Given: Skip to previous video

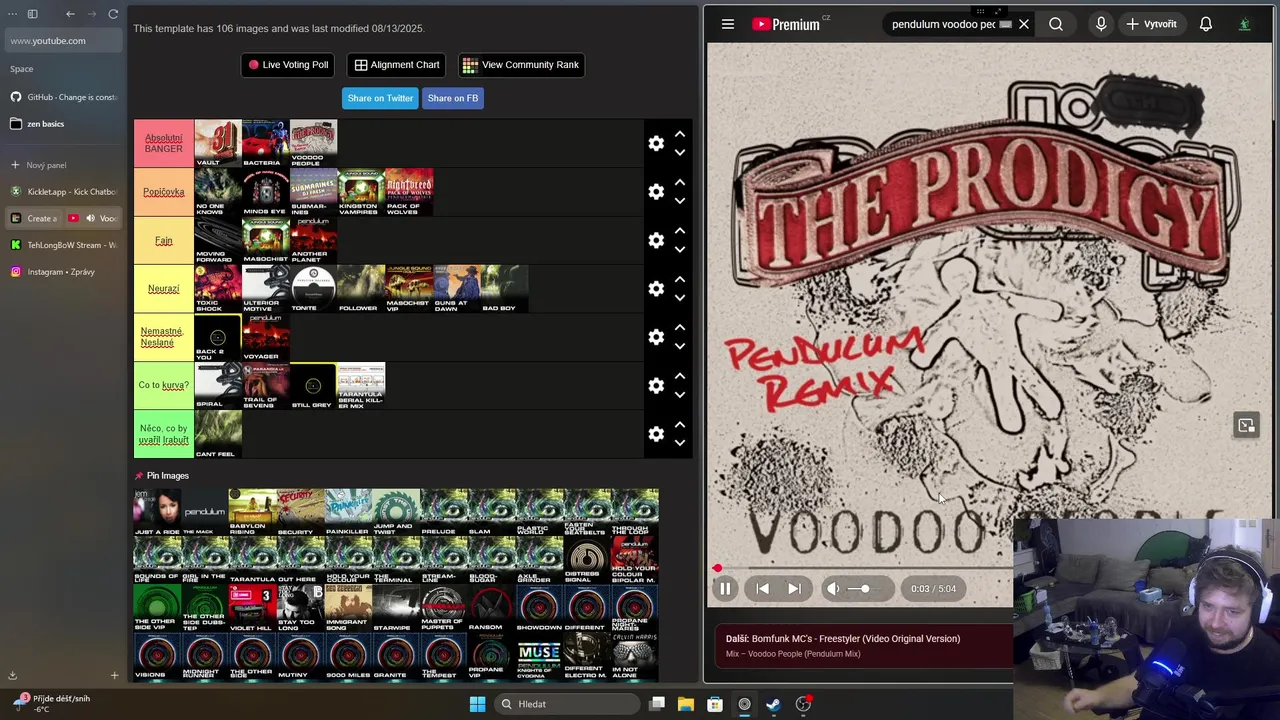Looking at the screenshot, I should 762,589.
